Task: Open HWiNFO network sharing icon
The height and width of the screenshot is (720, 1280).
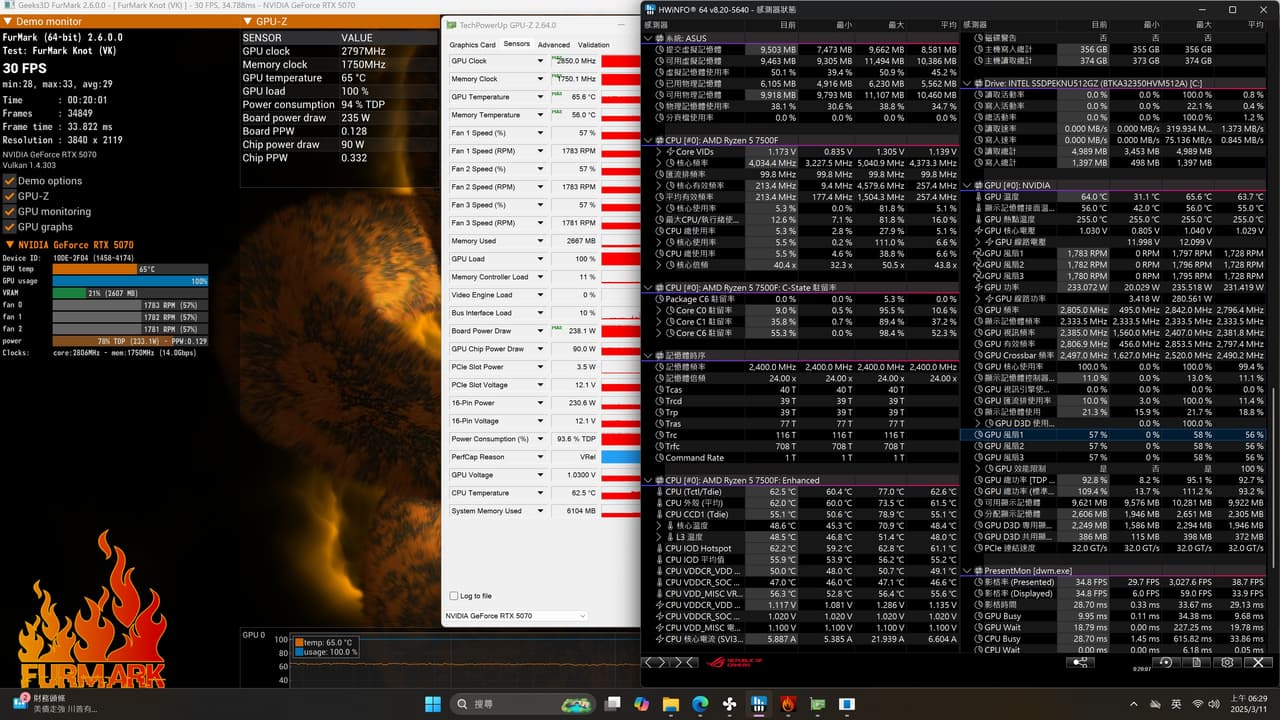Action: 1080,662
